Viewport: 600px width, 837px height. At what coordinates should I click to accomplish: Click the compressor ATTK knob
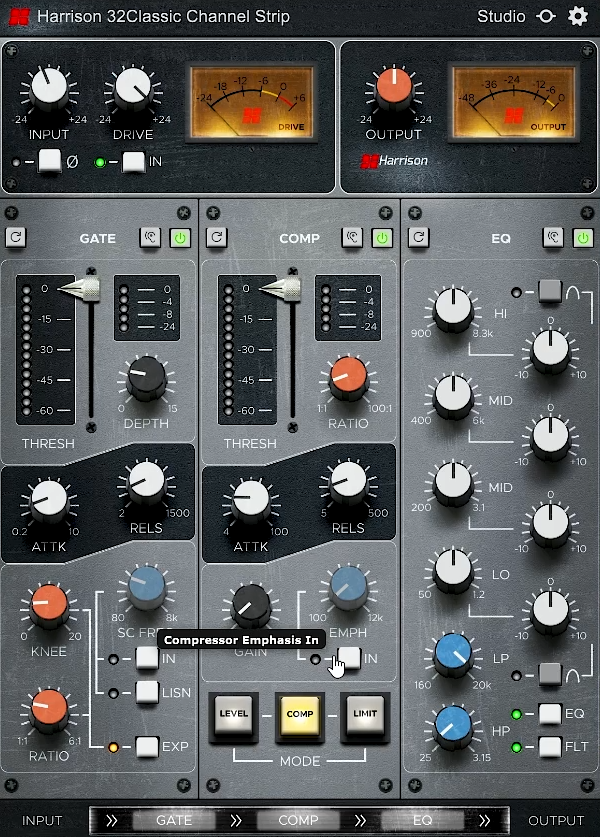coord(251,501)
